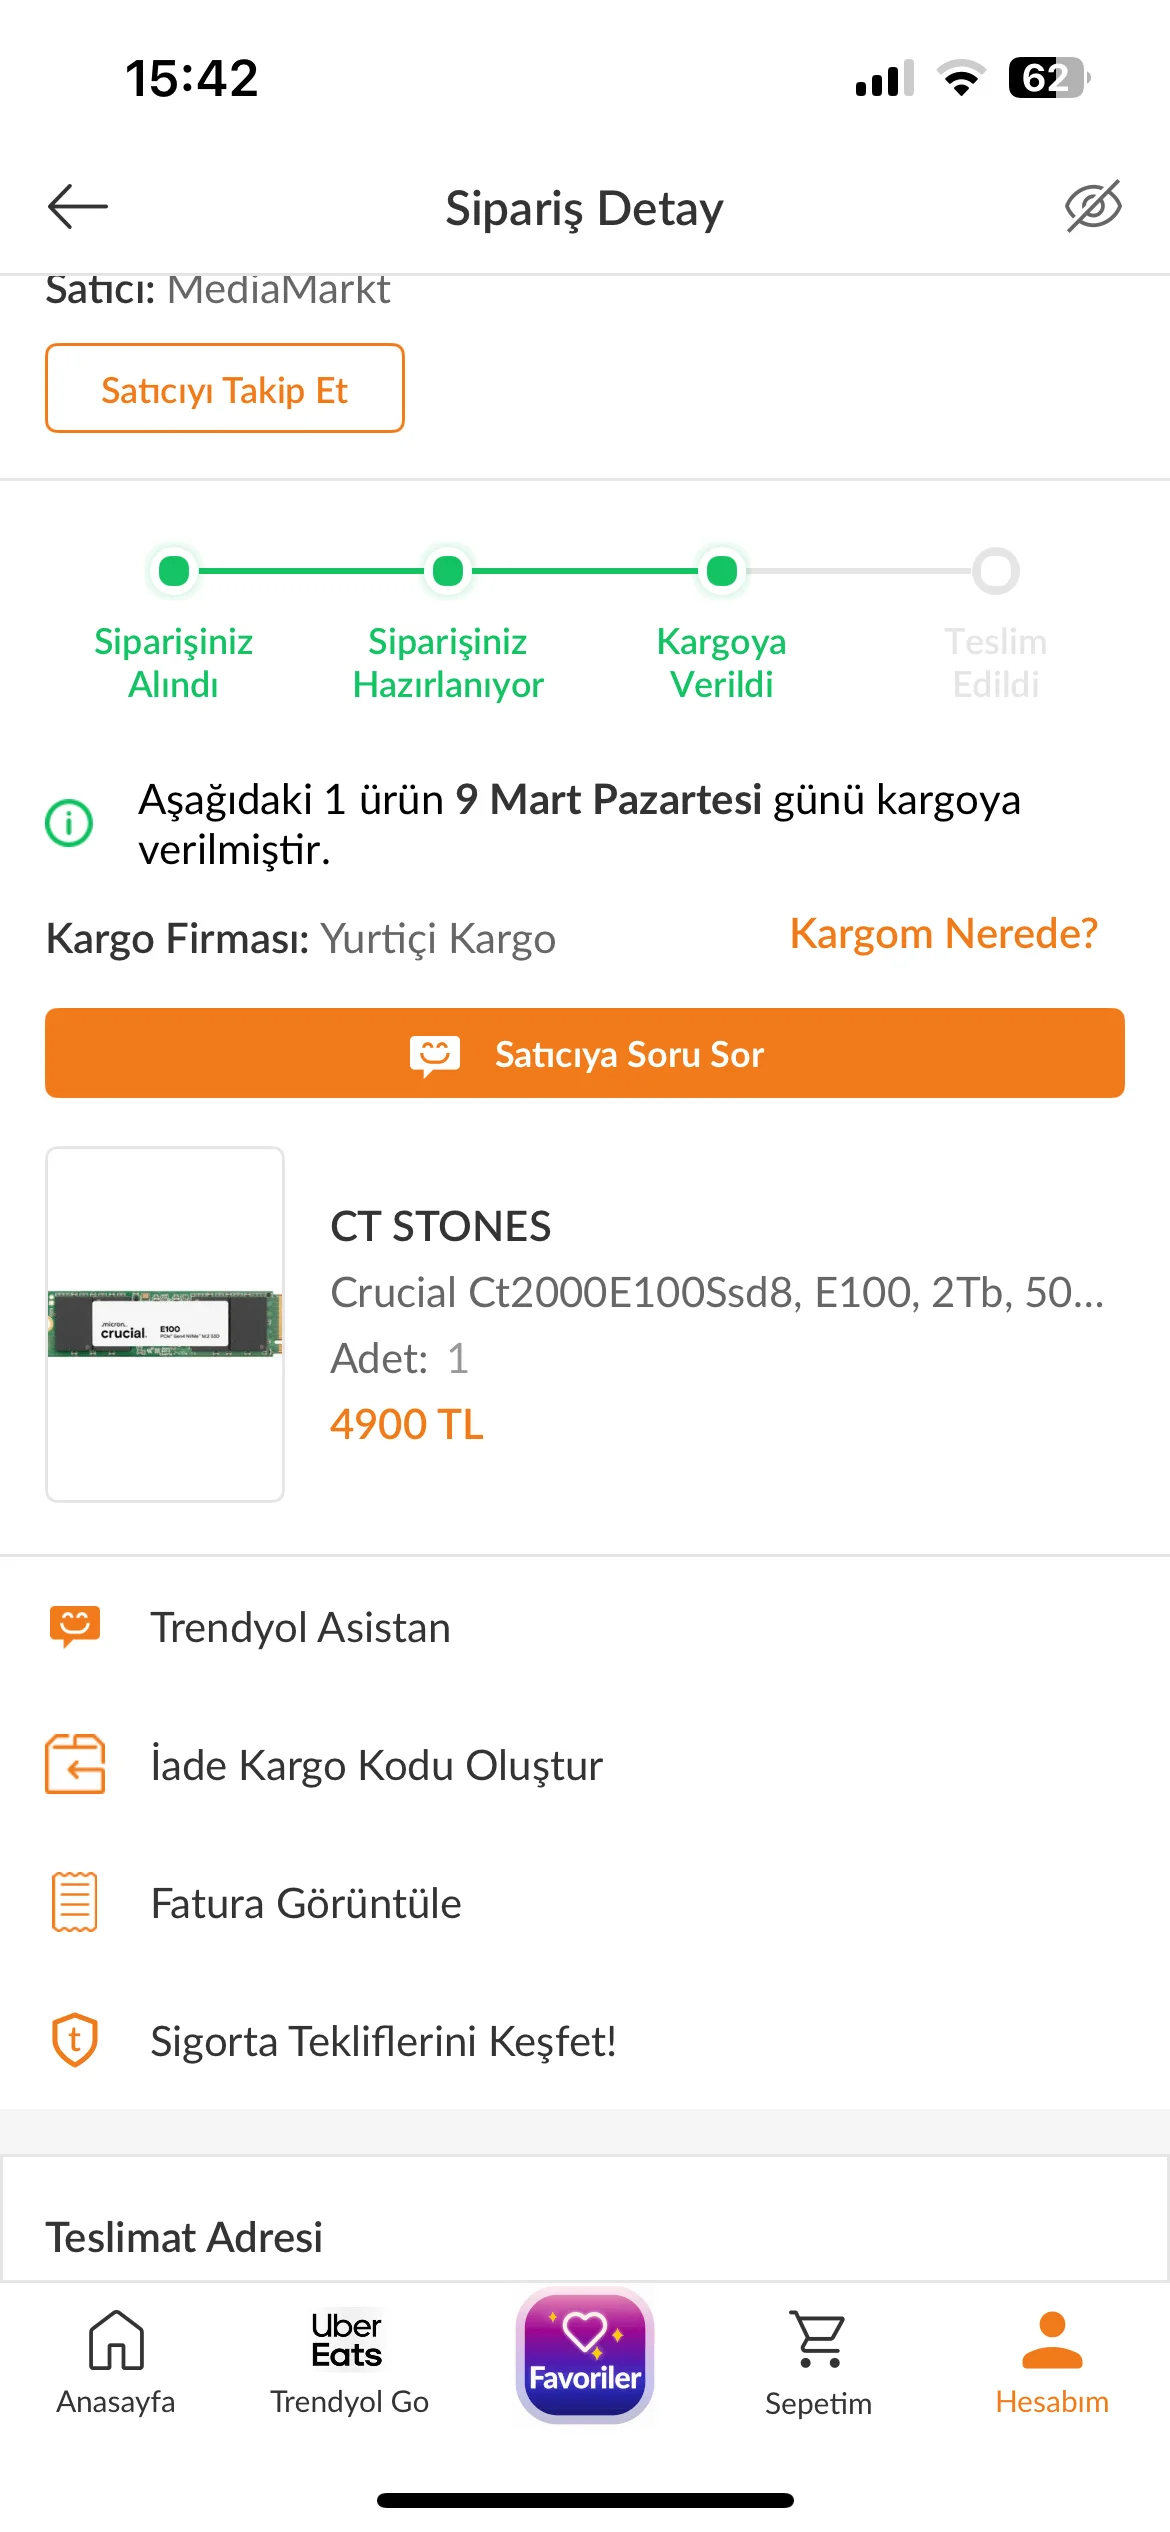
Task: Toggle the hide-info eye icon
Action: click(1092, 207)
